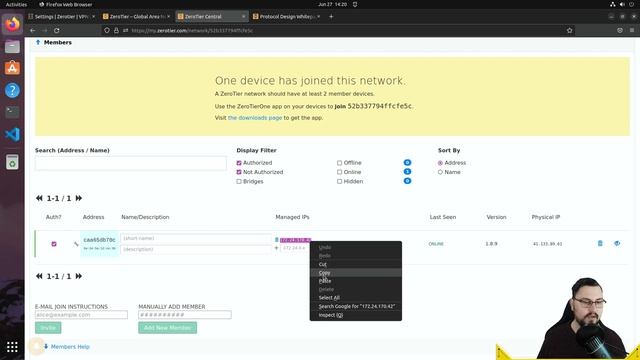Search Google for 172.24.170.42
Viewport: 640px width, 360px height.
point(356,306)
